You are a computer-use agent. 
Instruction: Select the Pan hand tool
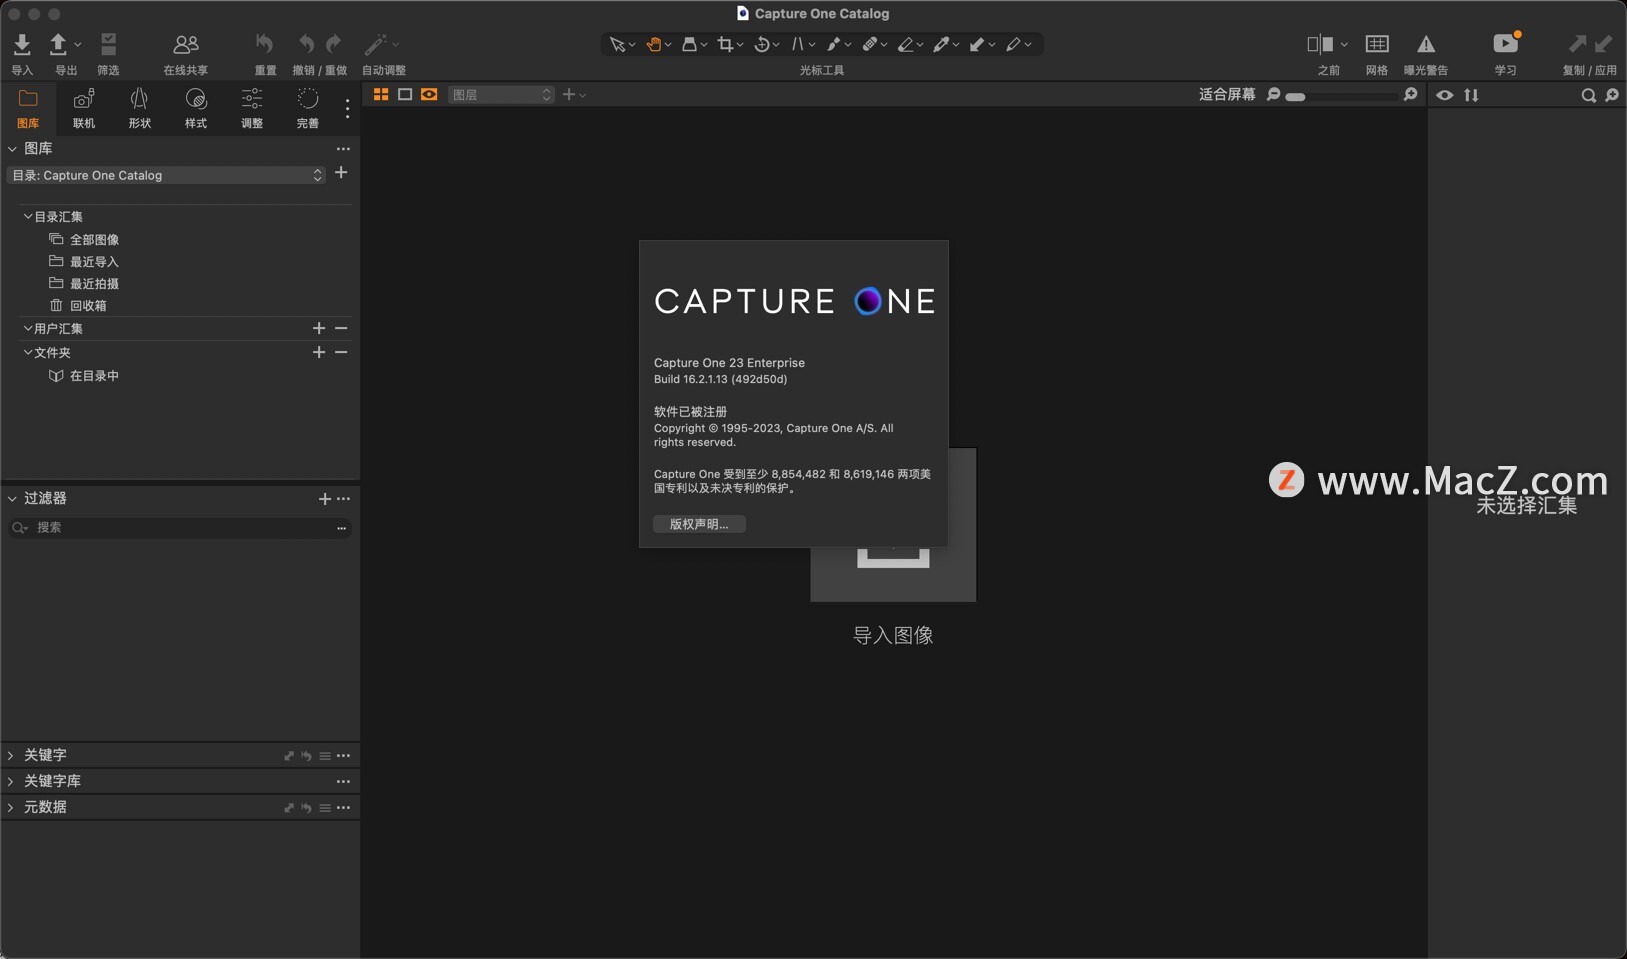(654, 44)
